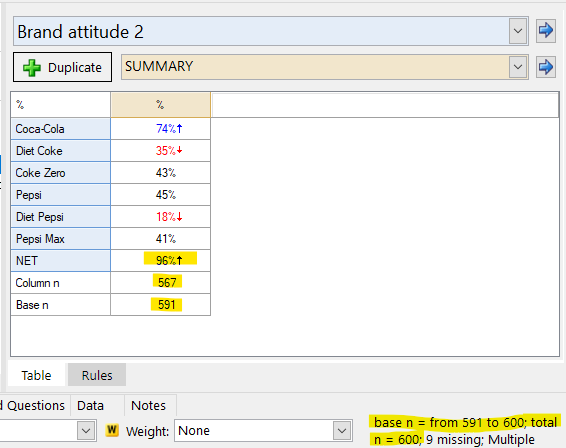Open the Brand attitude 2 dropdown
This screenshot has height=448, width=566.
(518, 31)
